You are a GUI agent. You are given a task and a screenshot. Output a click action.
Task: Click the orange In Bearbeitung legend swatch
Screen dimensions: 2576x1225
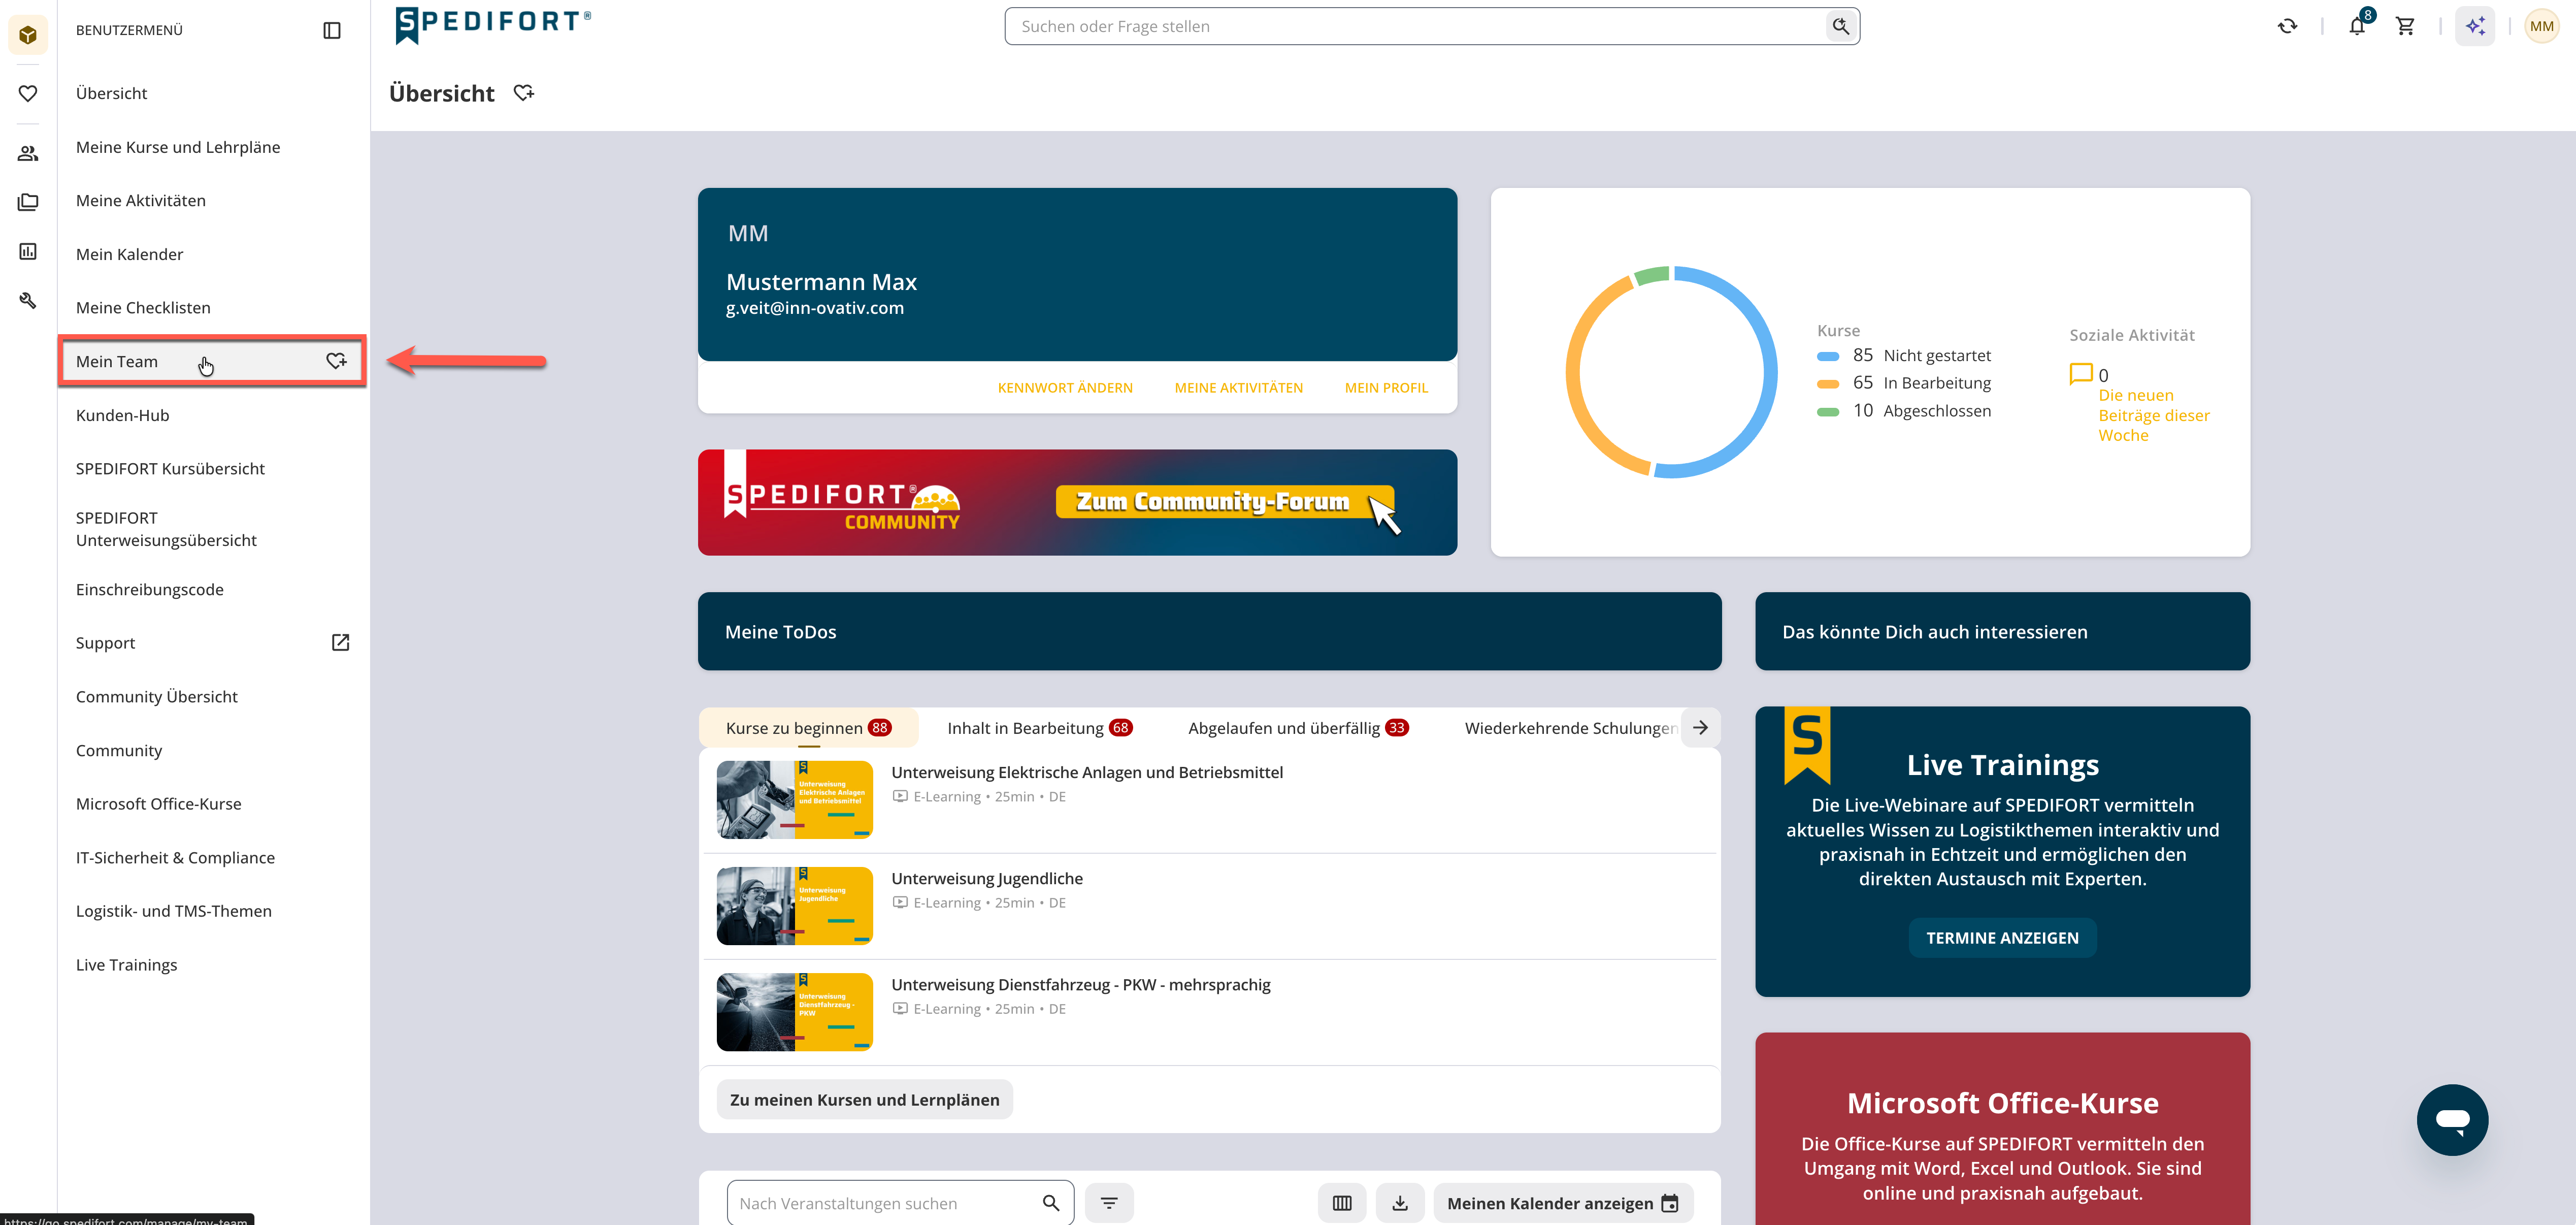coord(1828,383)
